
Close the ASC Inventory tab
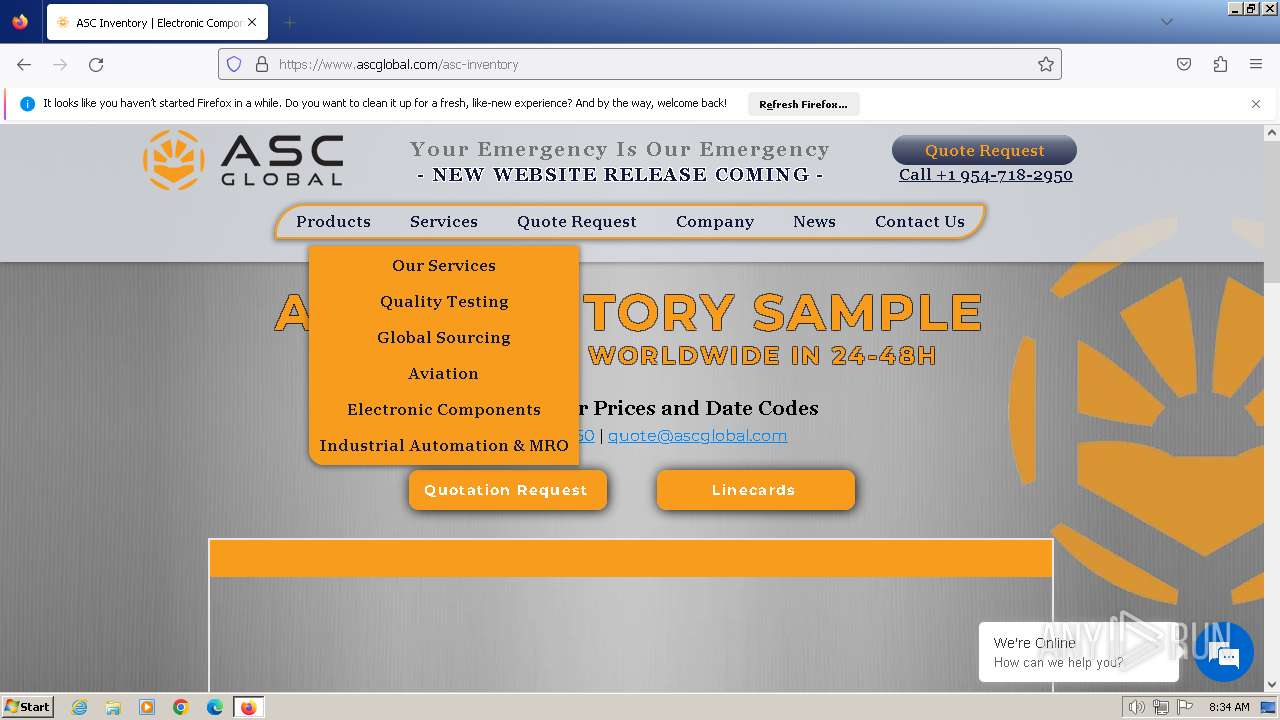tap(252, 22)
